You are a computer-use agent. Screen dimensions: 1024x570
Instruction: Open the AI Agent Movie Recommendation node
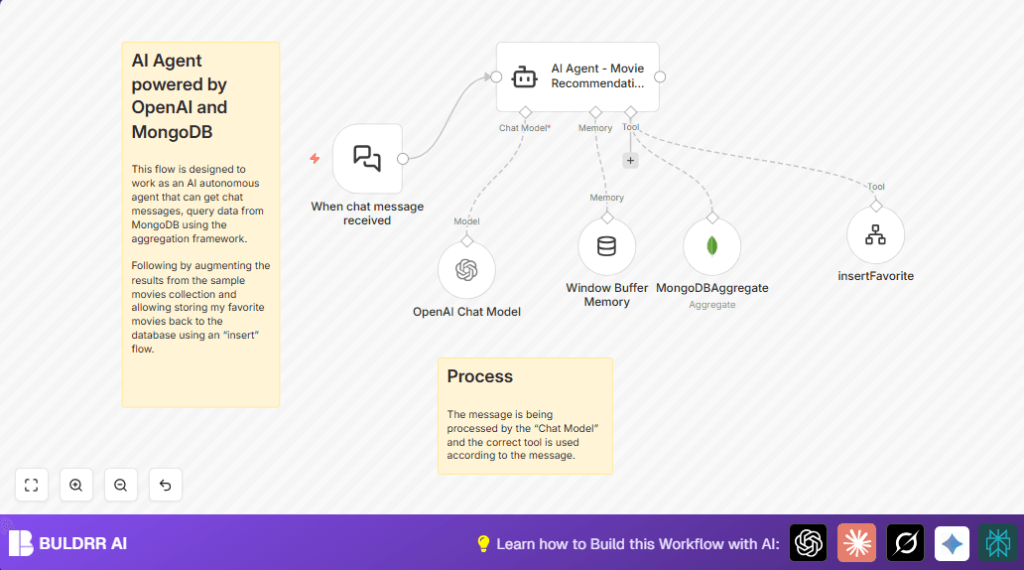pyautogui.click(x=577, y=77)
